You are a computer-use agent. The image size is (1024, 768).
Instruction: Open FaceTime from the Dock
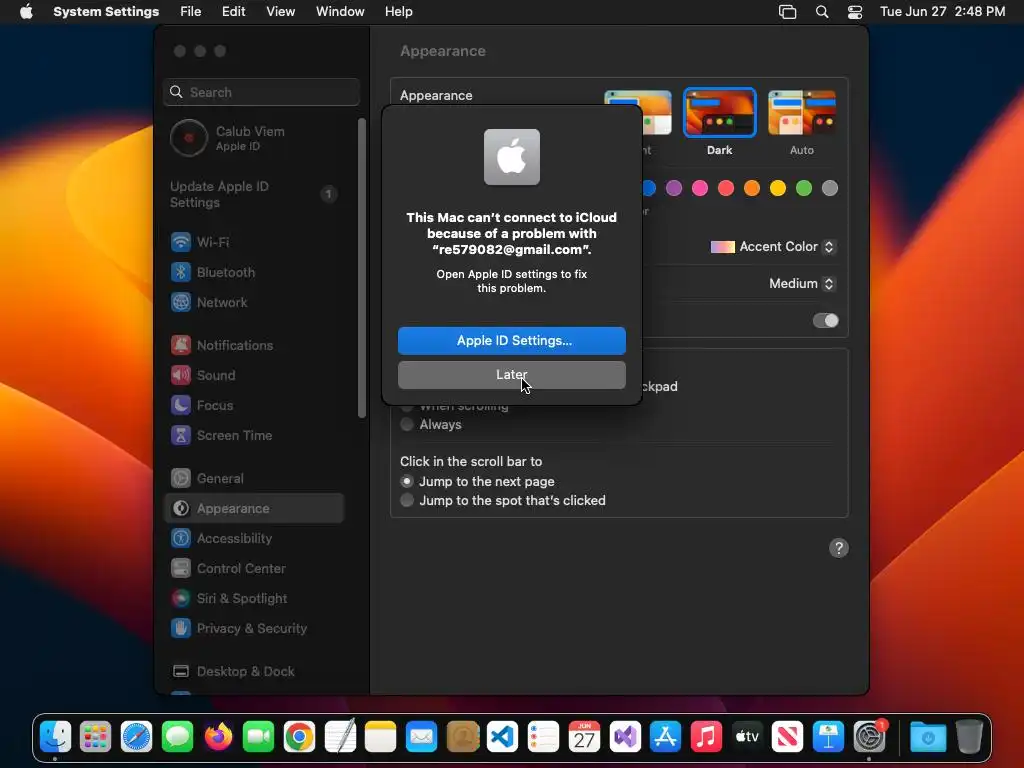[x=259, y=737]
